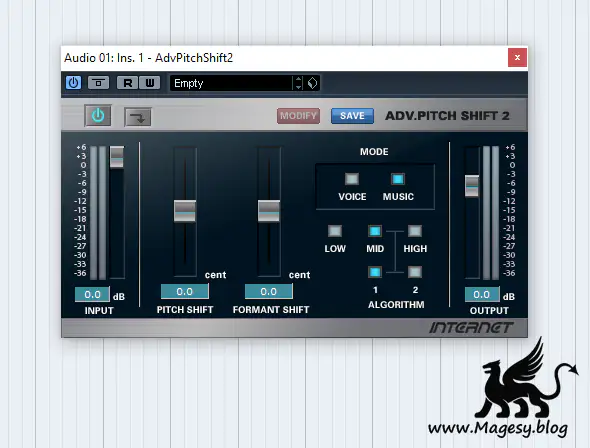This screenshot has height=448, width=590.
Task: Click the bypass effect button in host bar
Action: [x=98, y=83]
